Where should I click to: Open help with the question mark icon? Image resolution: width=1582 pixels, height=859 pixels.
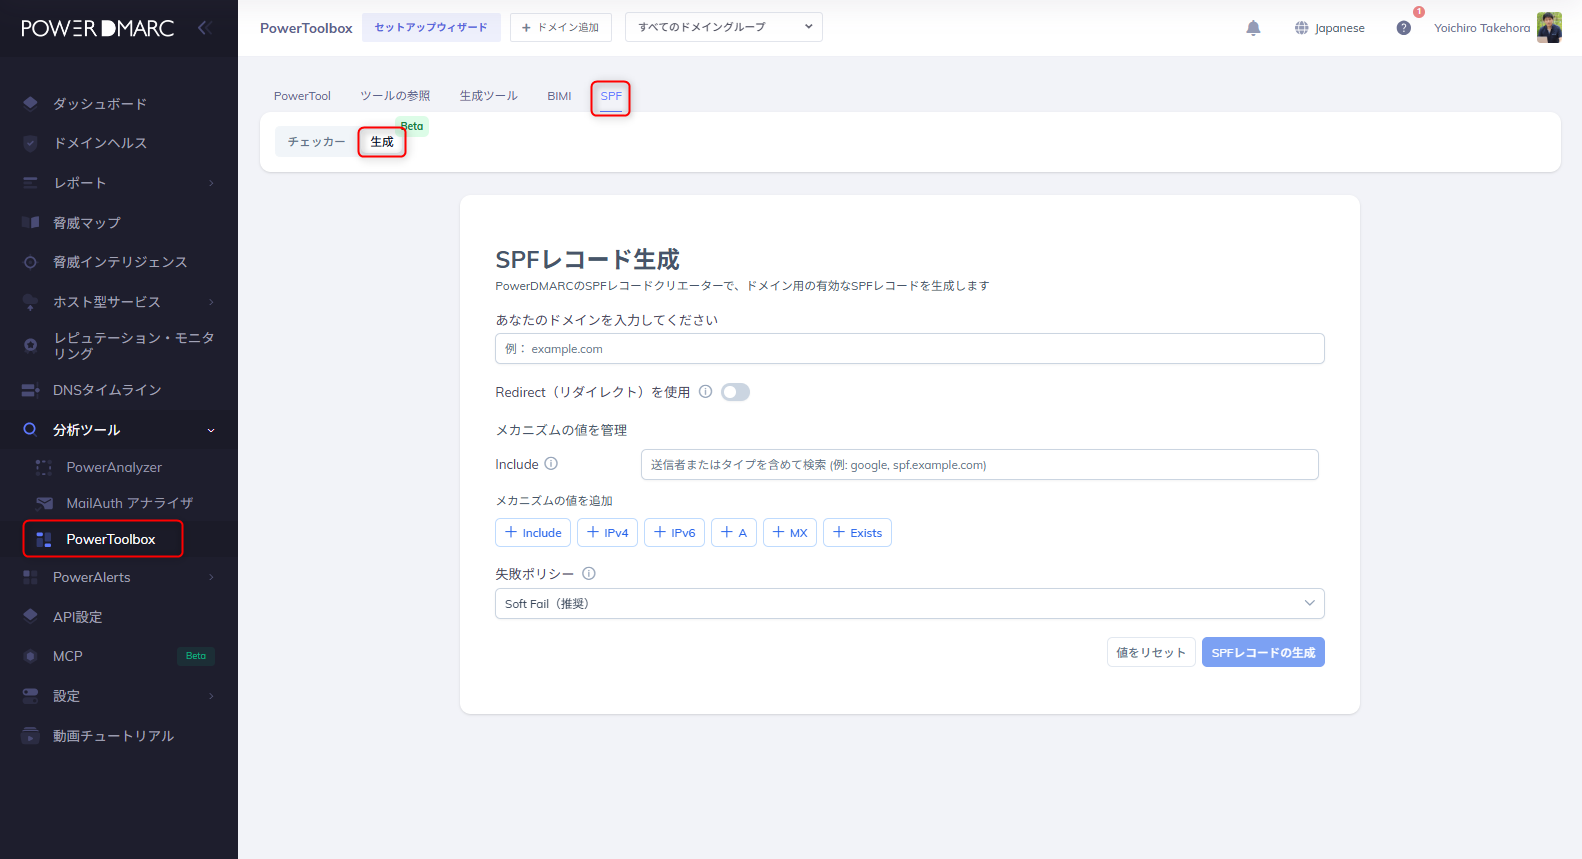(x=1404, y=28)
